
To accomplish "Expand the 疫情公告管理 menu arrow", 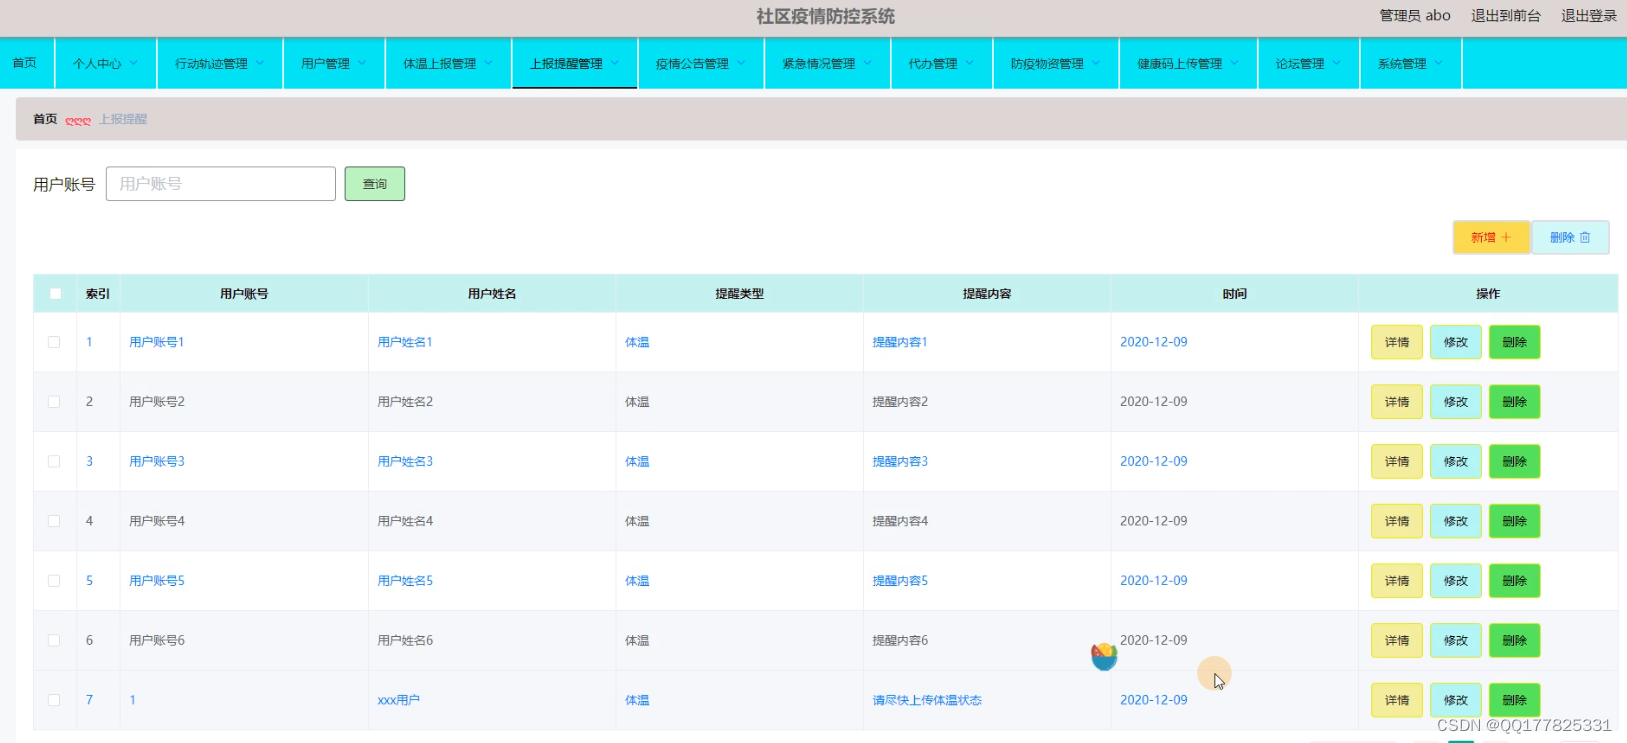I will (x=741, y=63).
